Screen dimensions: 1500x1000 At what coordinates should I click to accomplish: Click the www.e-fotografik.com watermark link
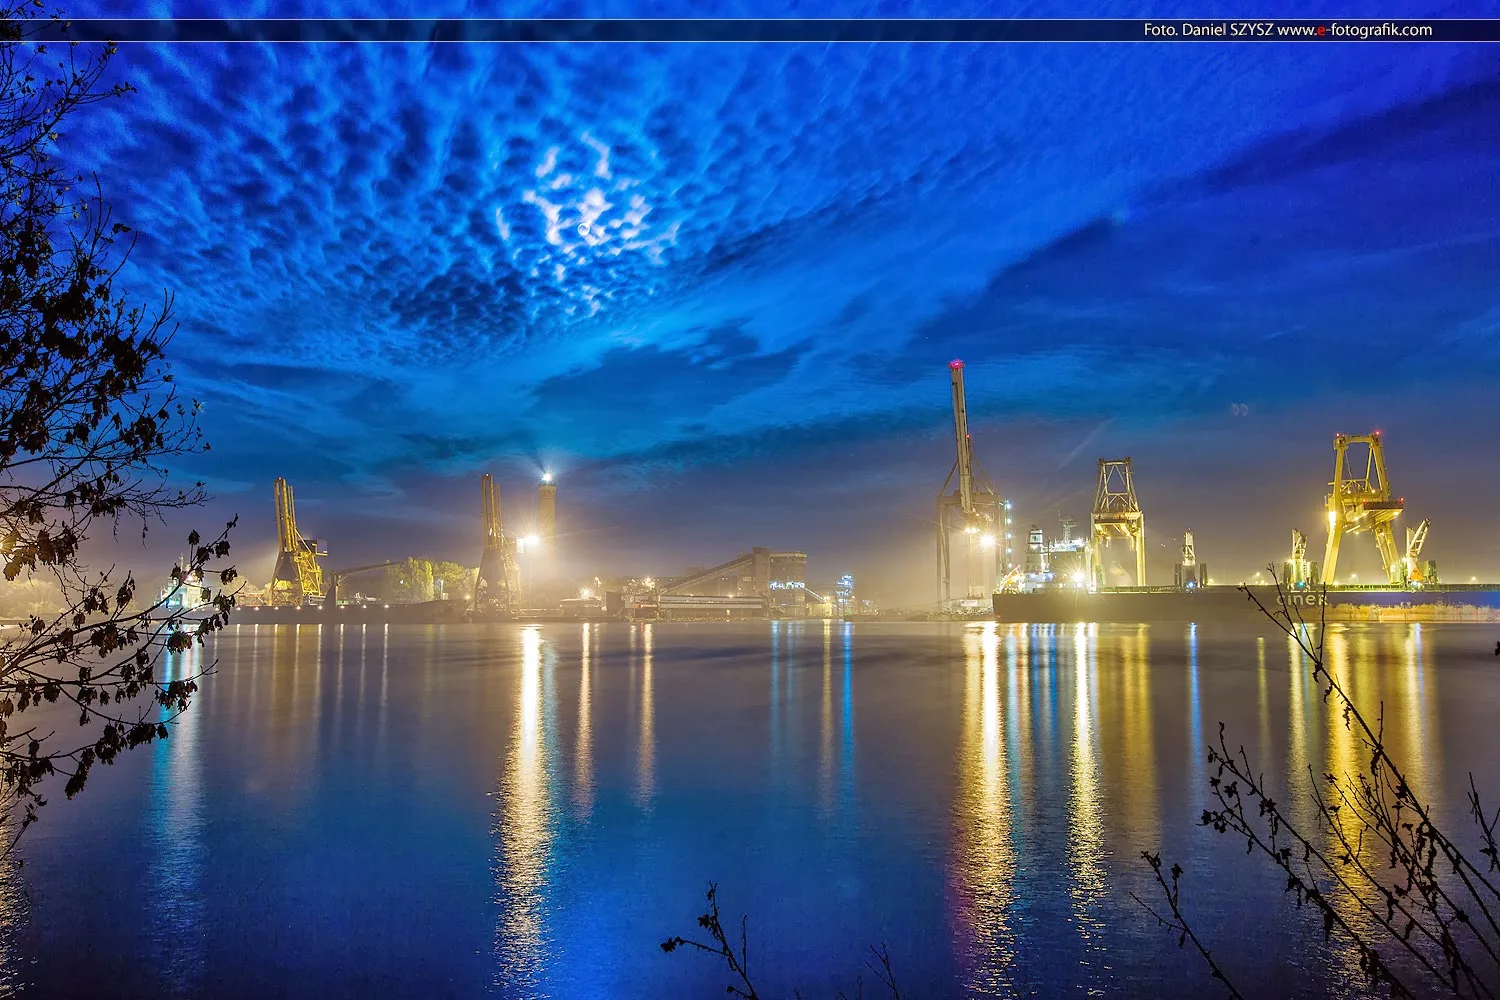click(x=1354, y=30)
